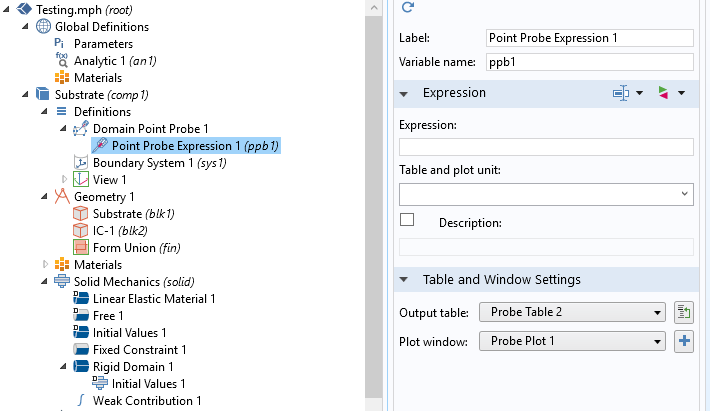Image resolution: width=710 pixels, height=411 pixels.
Task: Click the model tree vertical scrollbar
Action: [374, 200]
